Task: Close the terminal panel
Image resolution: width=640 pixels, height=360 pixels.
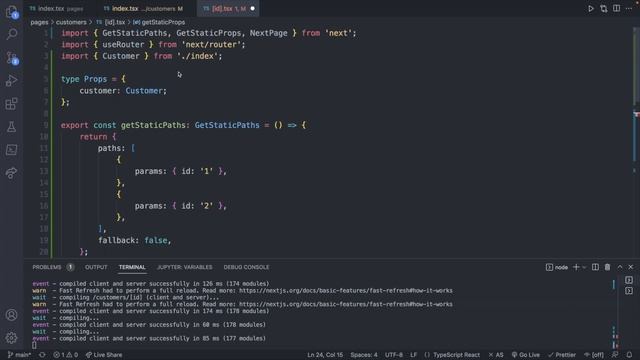Action: pyautogui.click(x=631, y=267)
